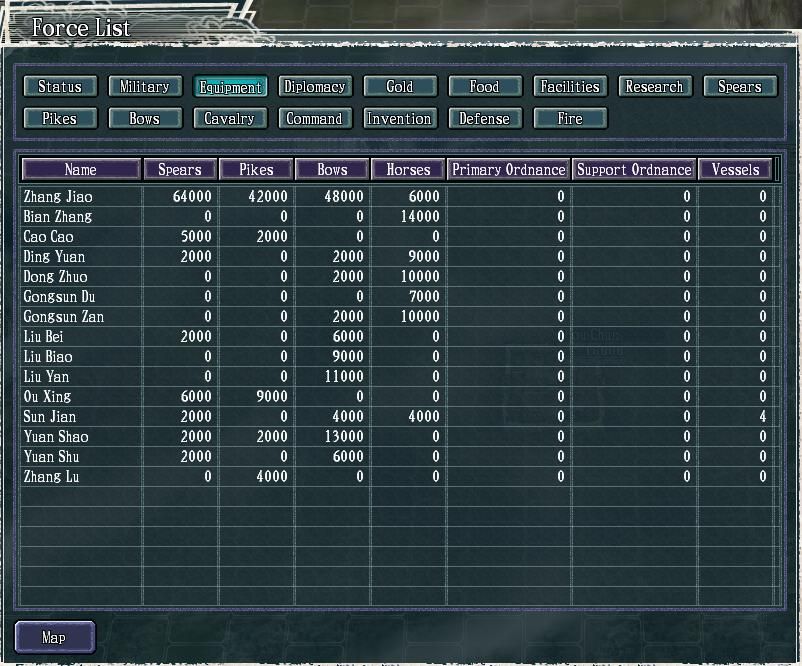The height and width of the screenshot is (666, 802).
Task: View the Research tab
Action: click(655, 87)
